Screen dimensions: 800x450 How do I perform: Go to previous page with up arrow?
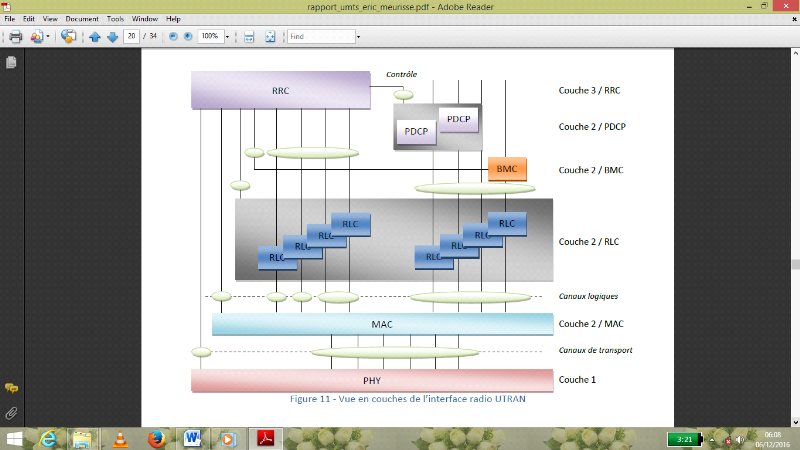(95, 37)
